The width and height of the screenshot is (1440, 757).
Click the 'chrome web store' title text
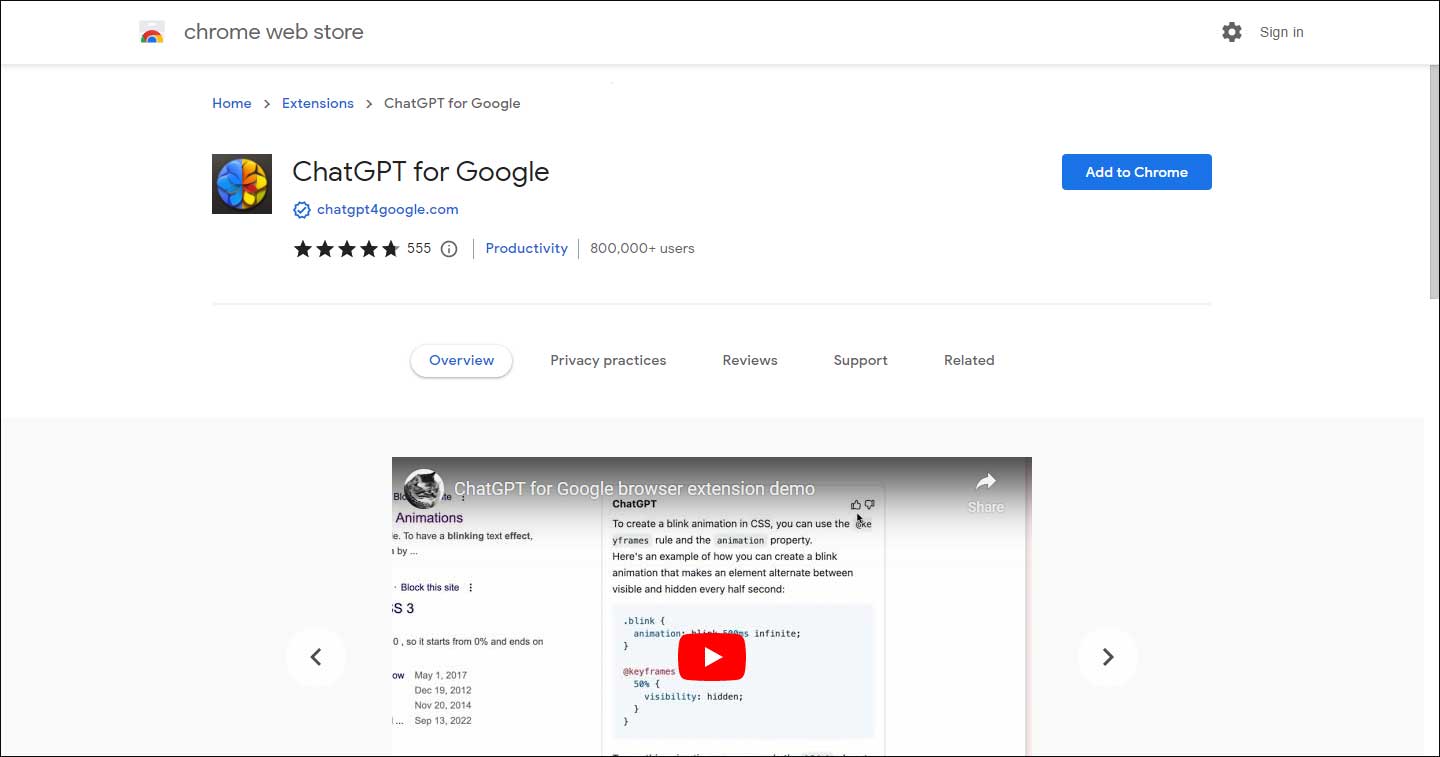[274, 32]
